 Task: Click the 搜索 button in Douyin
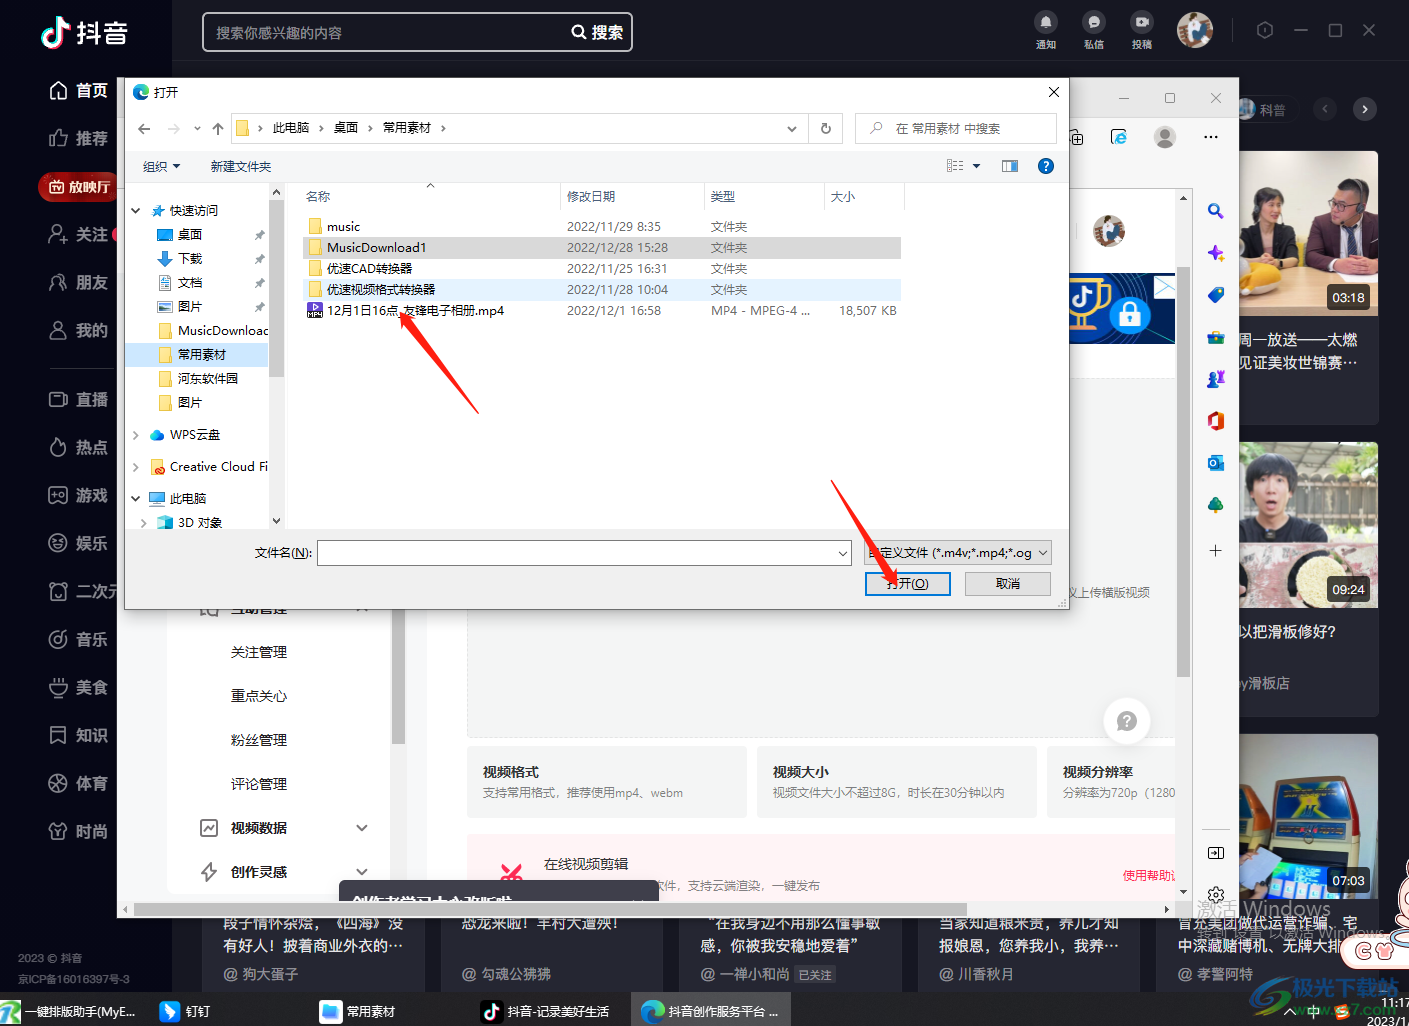coord(598,32)
